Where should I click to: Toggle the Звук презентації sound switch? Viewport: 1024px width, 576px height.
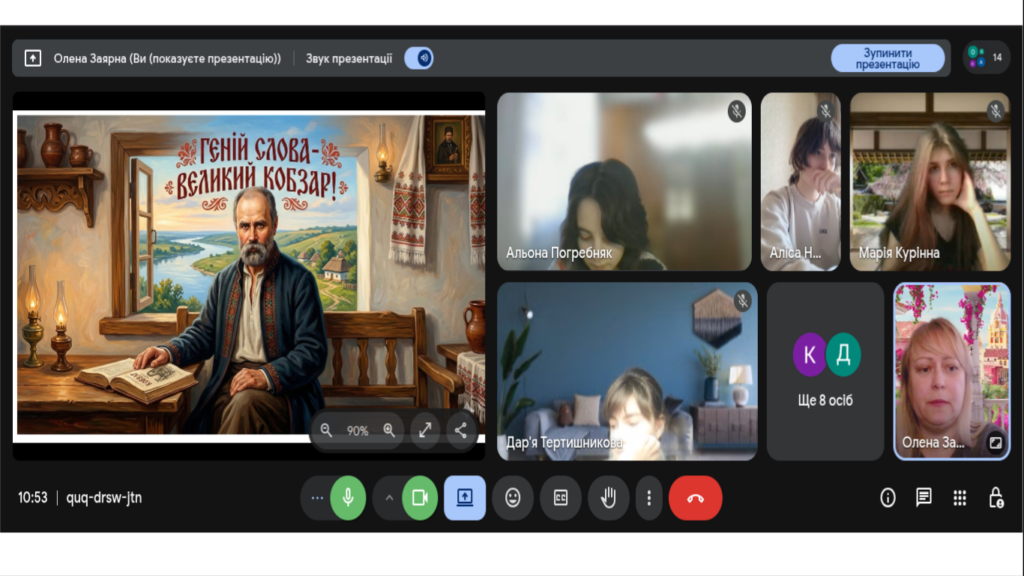(x=418, y=58)
